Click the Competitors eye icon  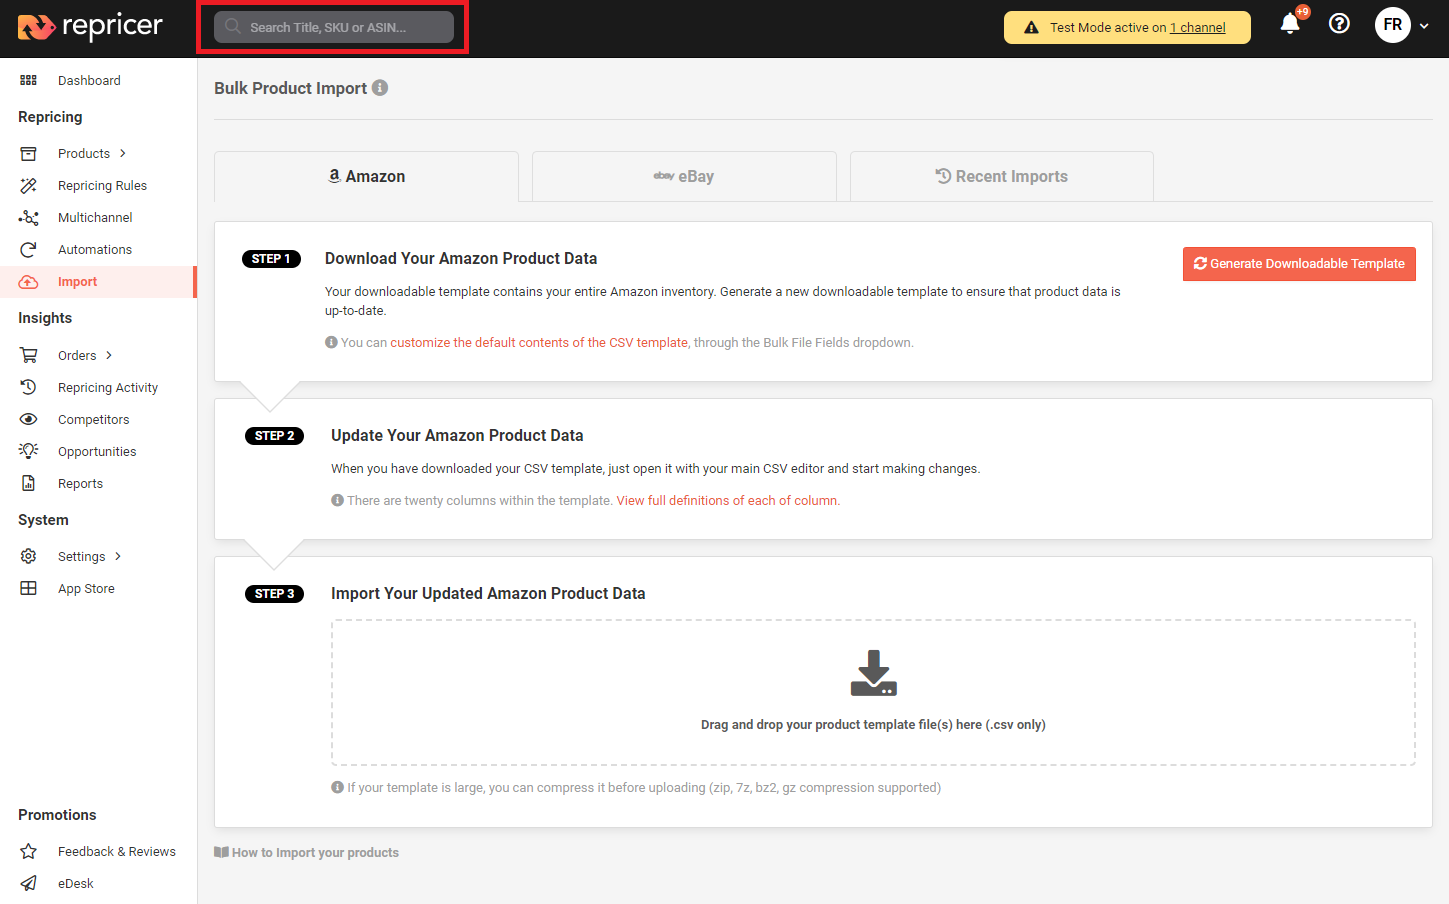(x=28, y=419)
